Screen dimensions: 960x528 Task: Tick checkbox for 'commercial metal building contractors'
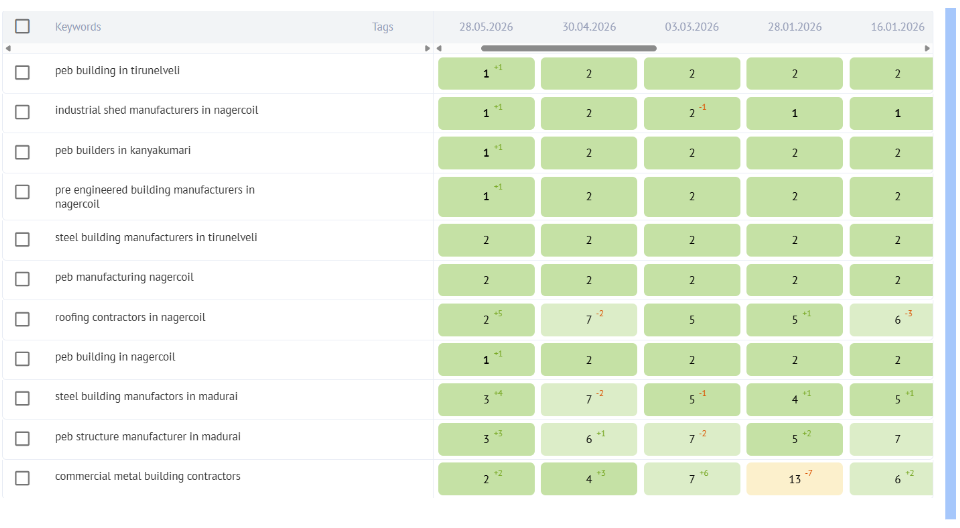pos(23,478)
